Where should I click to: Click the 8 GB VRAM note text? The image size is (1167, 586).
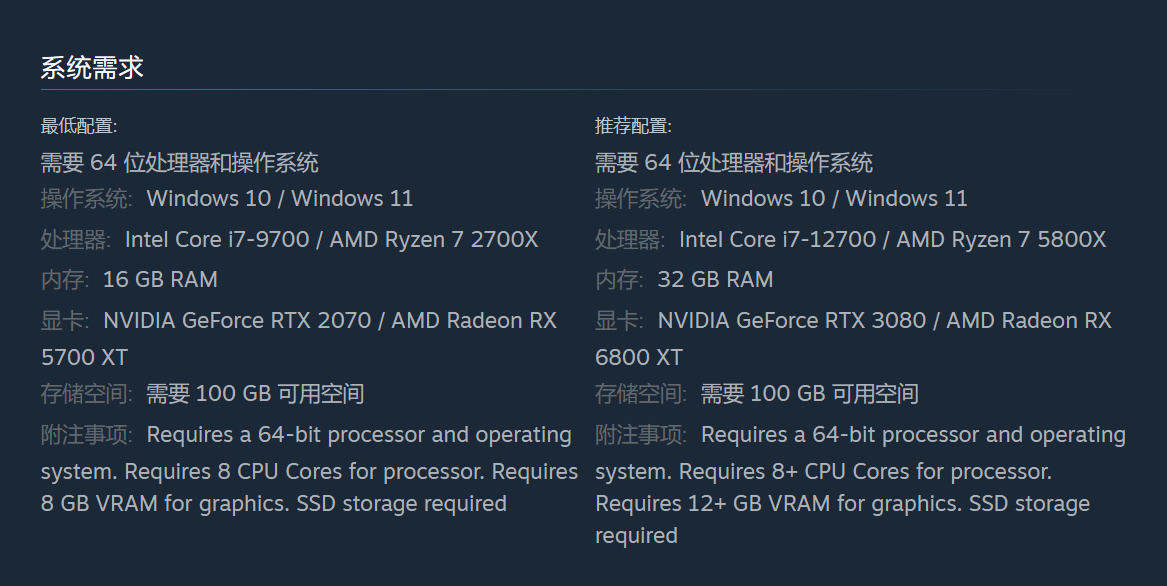pos(100,503)
